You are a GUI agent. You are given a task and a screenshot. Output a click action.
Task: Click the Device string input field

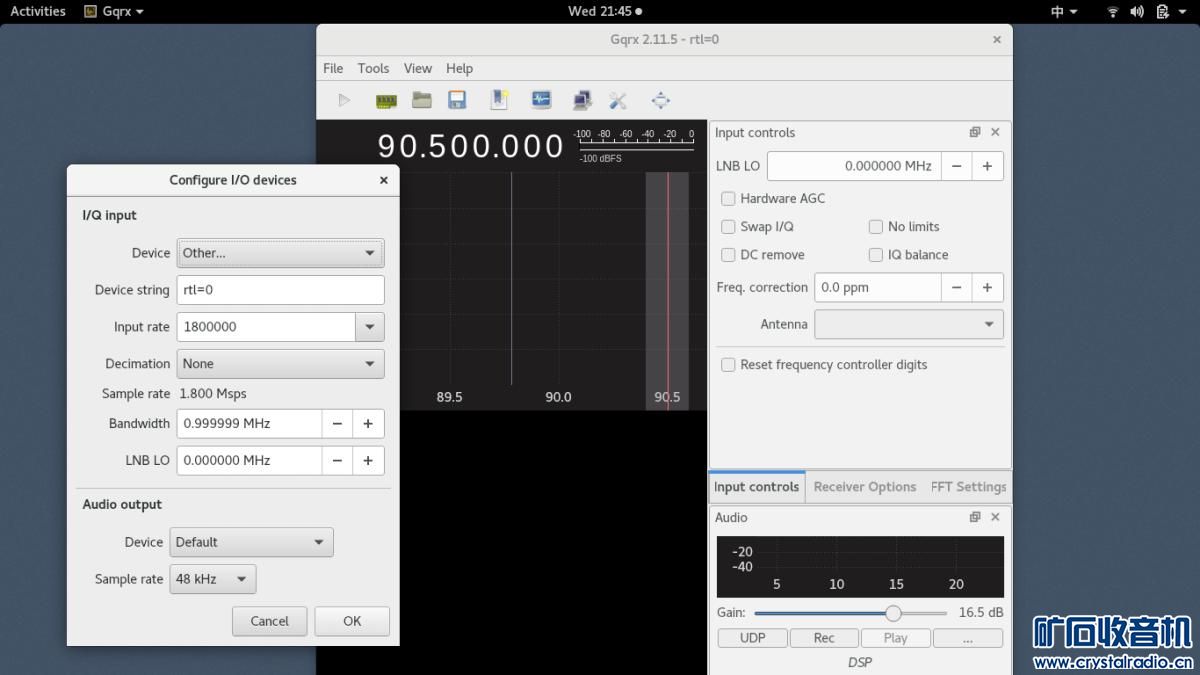(x=280, y=290)
